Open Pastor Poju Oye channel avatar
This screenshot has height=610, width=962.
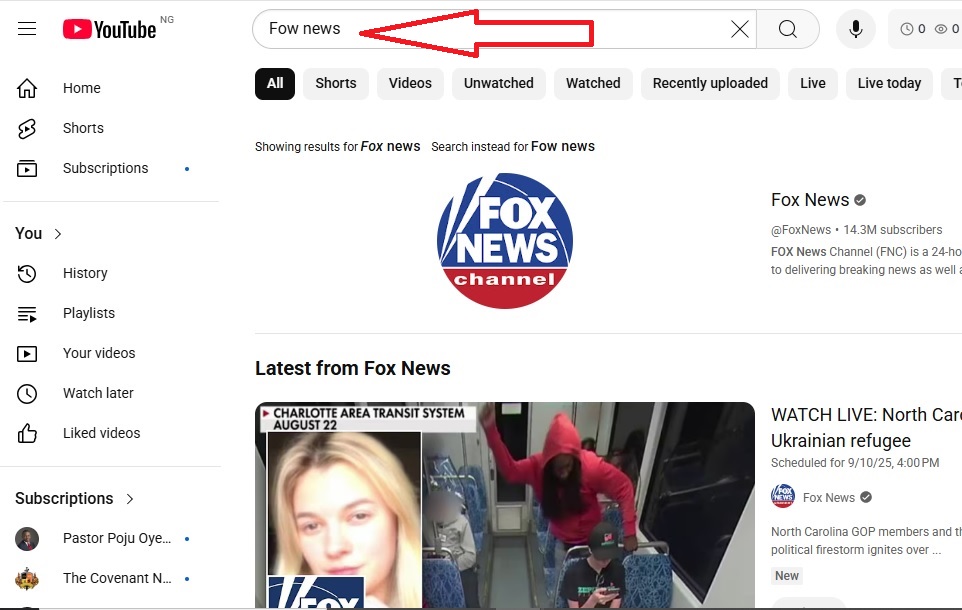coord(27,539)
